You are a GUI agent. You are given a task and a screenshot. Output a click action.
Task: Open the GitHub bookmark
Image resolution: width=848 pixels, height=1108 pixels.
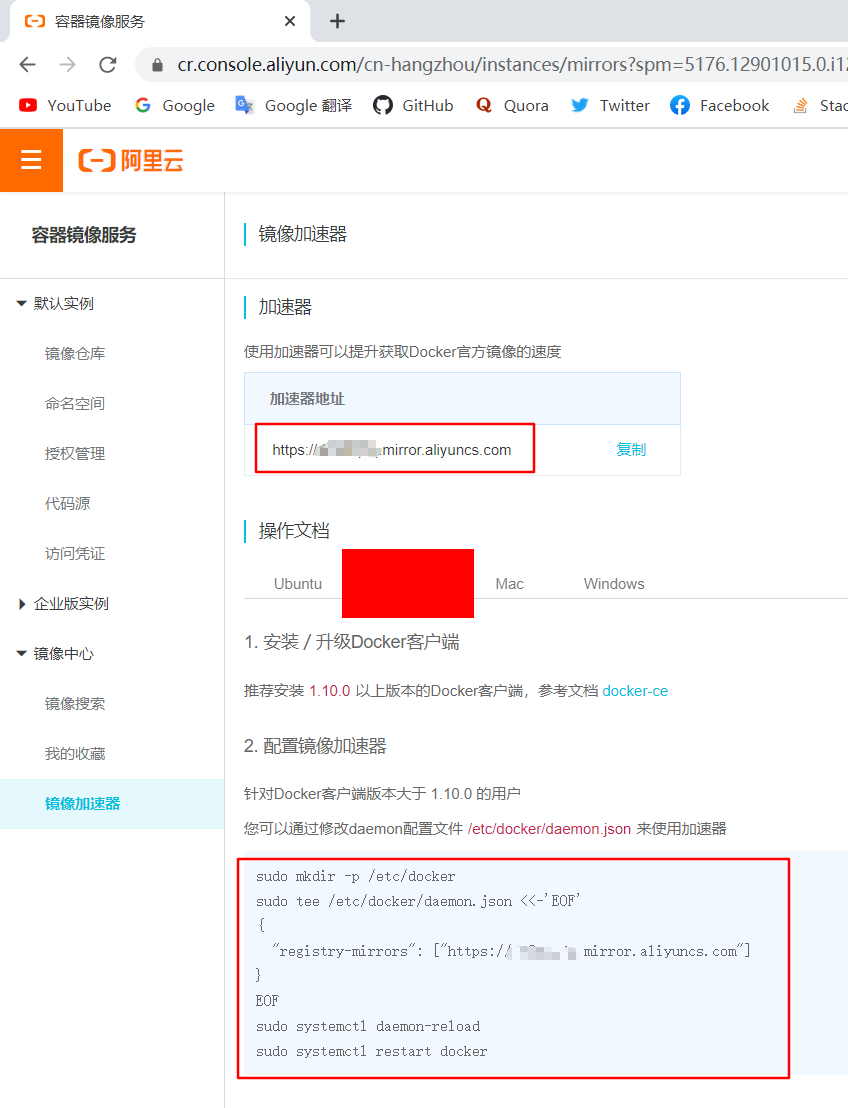point(413,105)
